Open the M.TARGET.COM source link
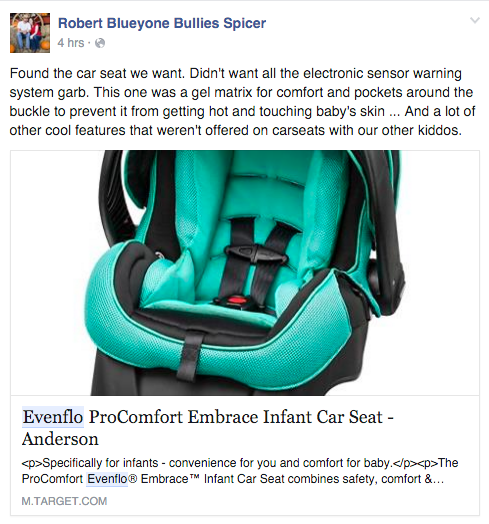Screen dimensions: 489x524 tap(64, 501)
